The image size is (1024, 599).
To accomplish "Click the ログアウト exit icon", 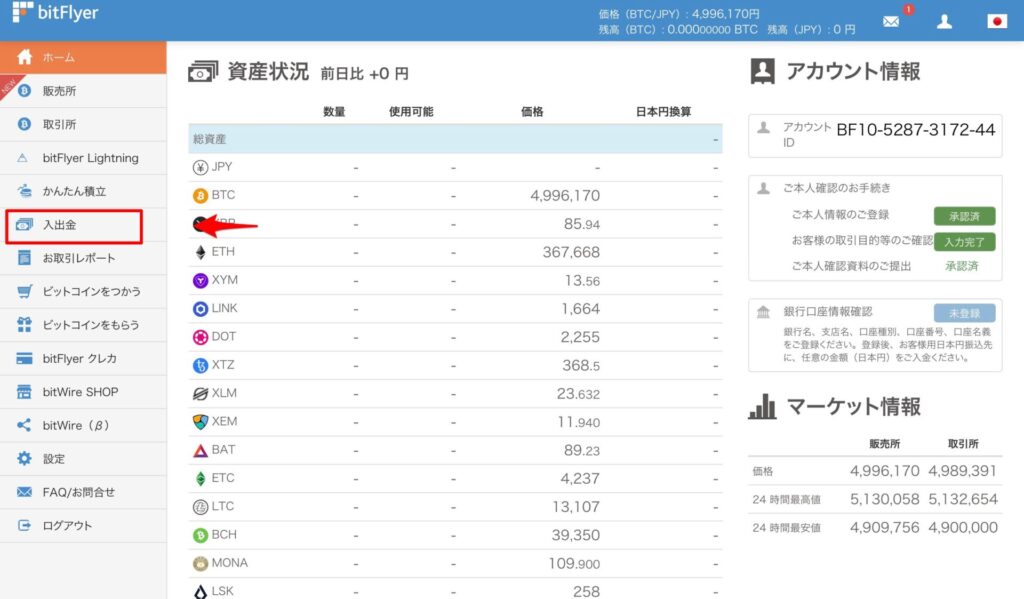I will click(24, 525).
